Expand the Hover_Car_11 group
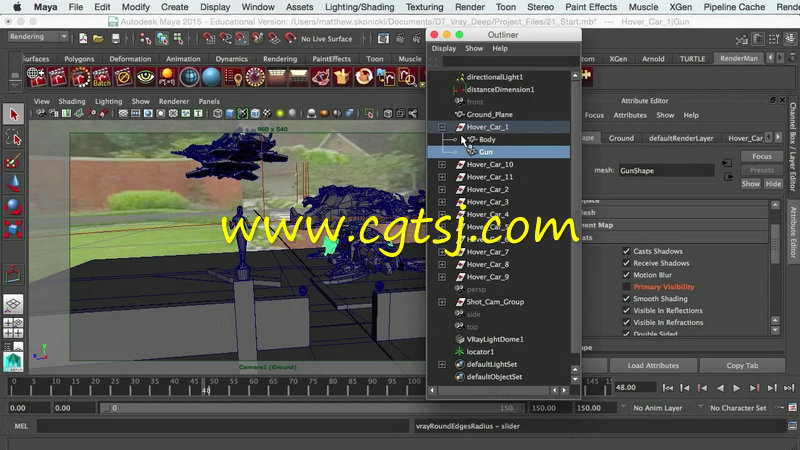 click(442, 177)
